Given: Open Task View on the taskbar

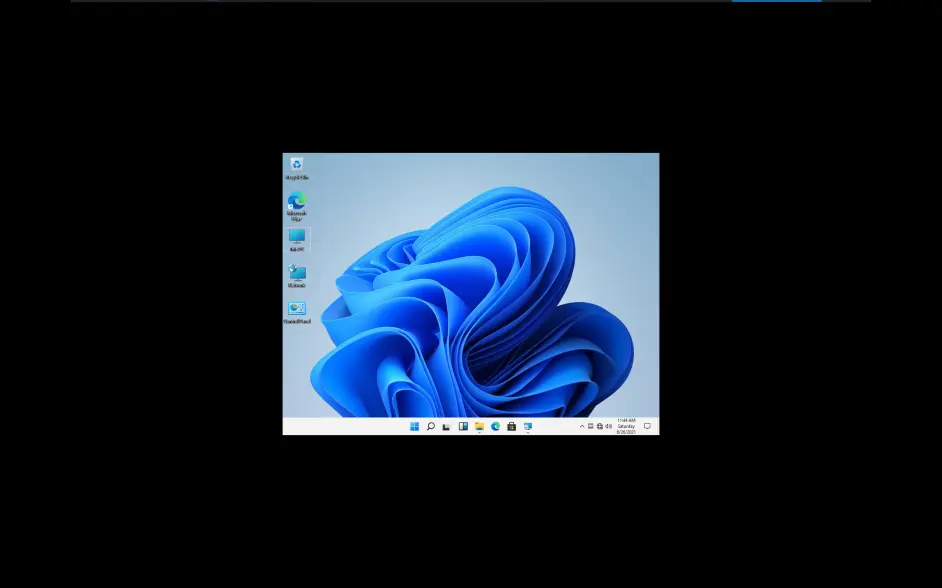Looking at the screenshot, I should (x=446, y=426).
